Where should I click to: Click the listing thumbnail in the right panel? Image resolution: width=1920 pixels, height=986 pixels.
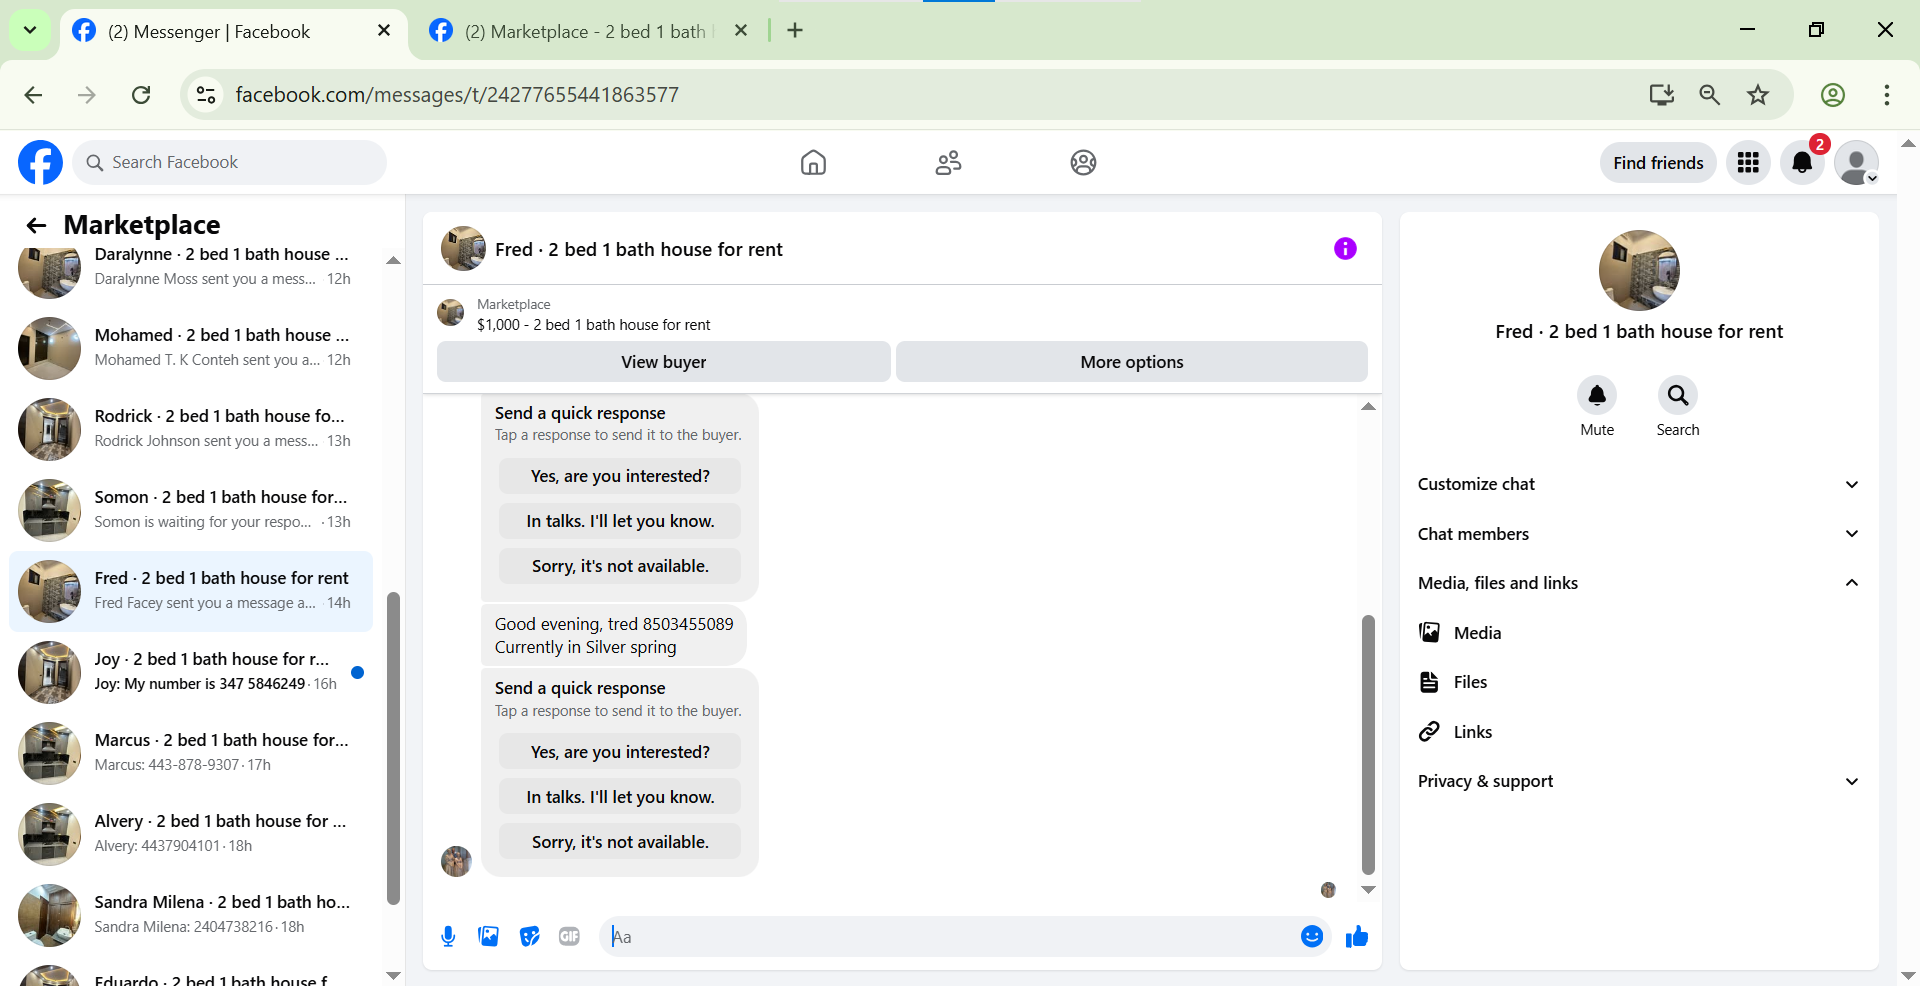[1638, 271]
